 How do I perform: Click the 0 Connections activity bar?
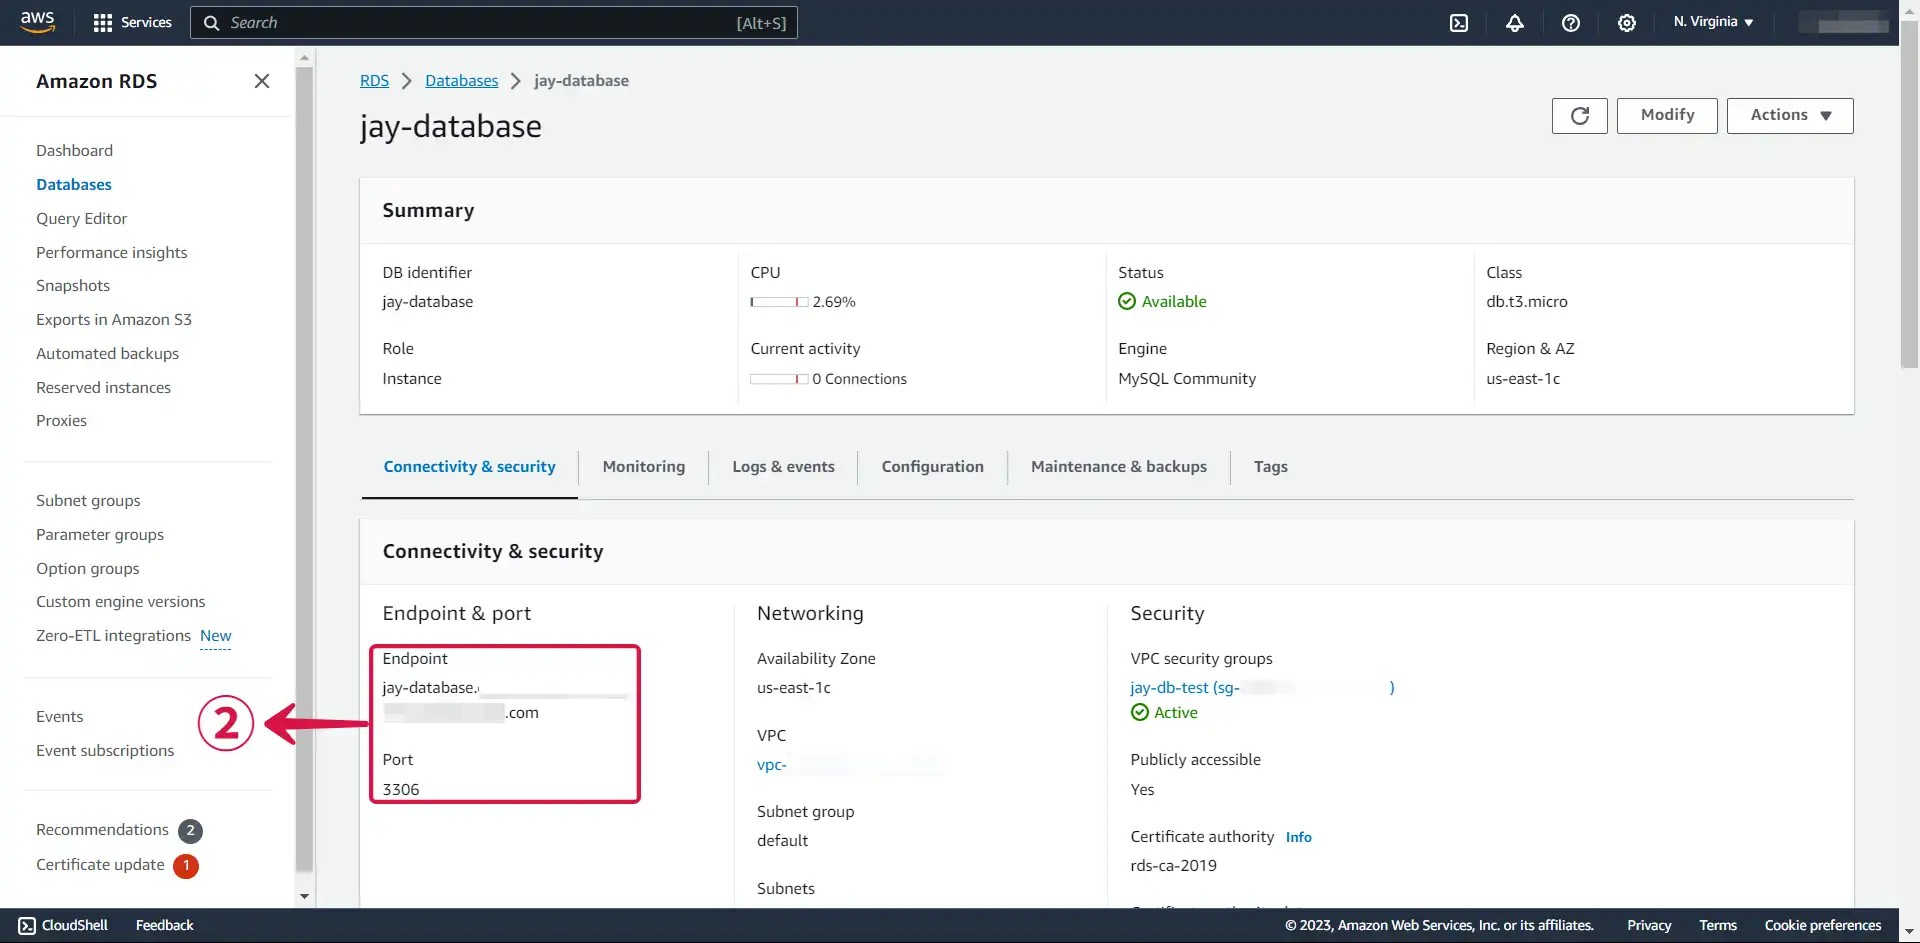(779, 379)
